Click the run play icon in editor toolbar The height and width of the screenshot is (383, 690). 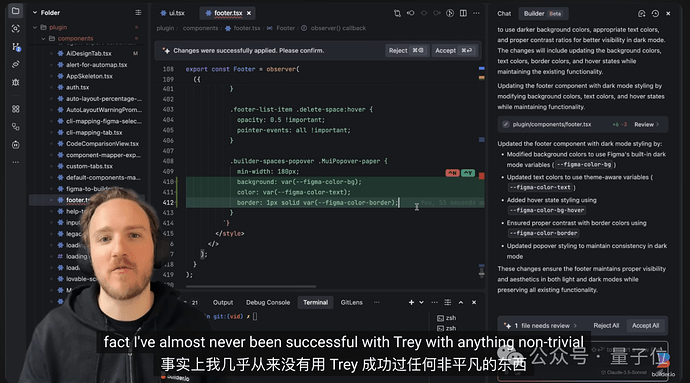tap(450, 13)
